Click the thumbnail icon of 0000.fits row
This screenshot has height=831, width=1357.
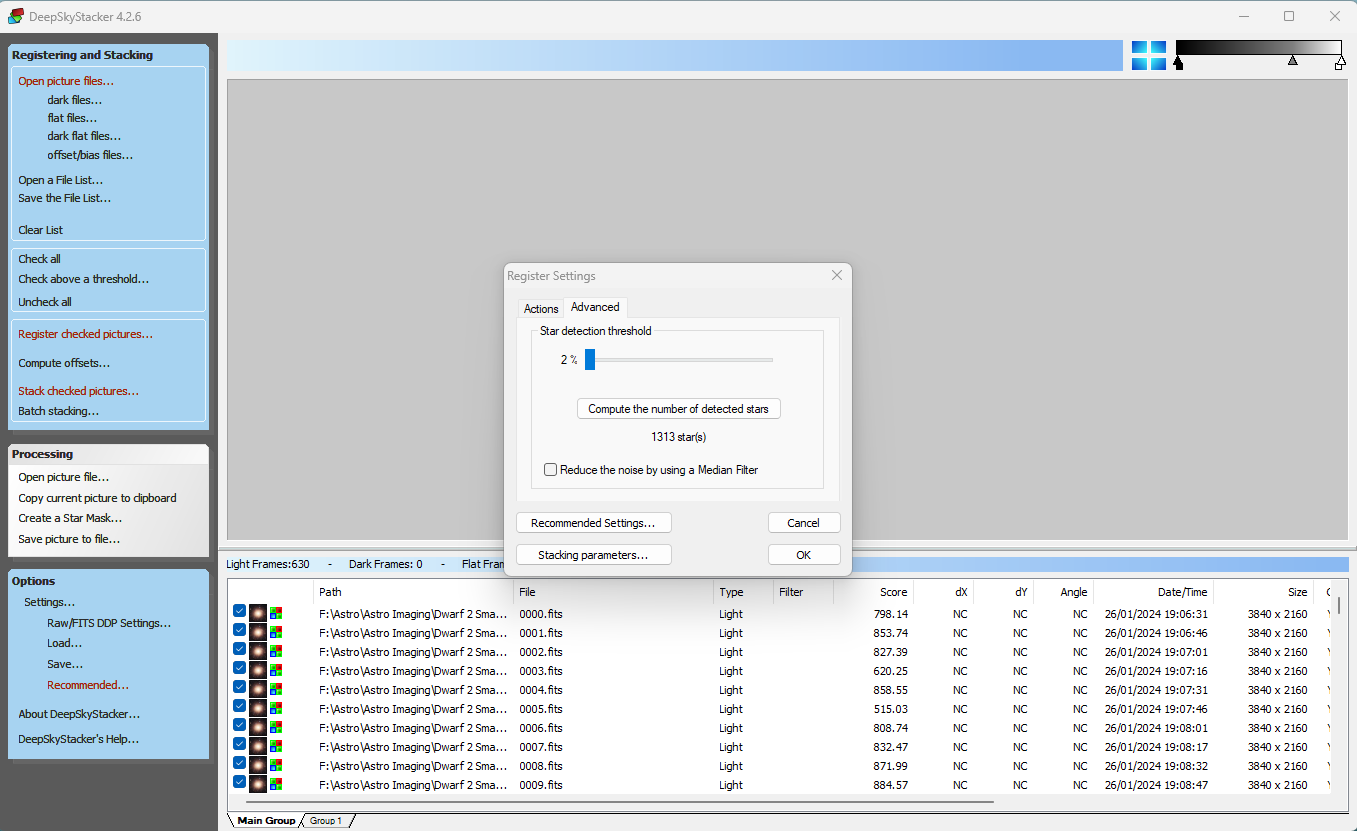(258, 613)
